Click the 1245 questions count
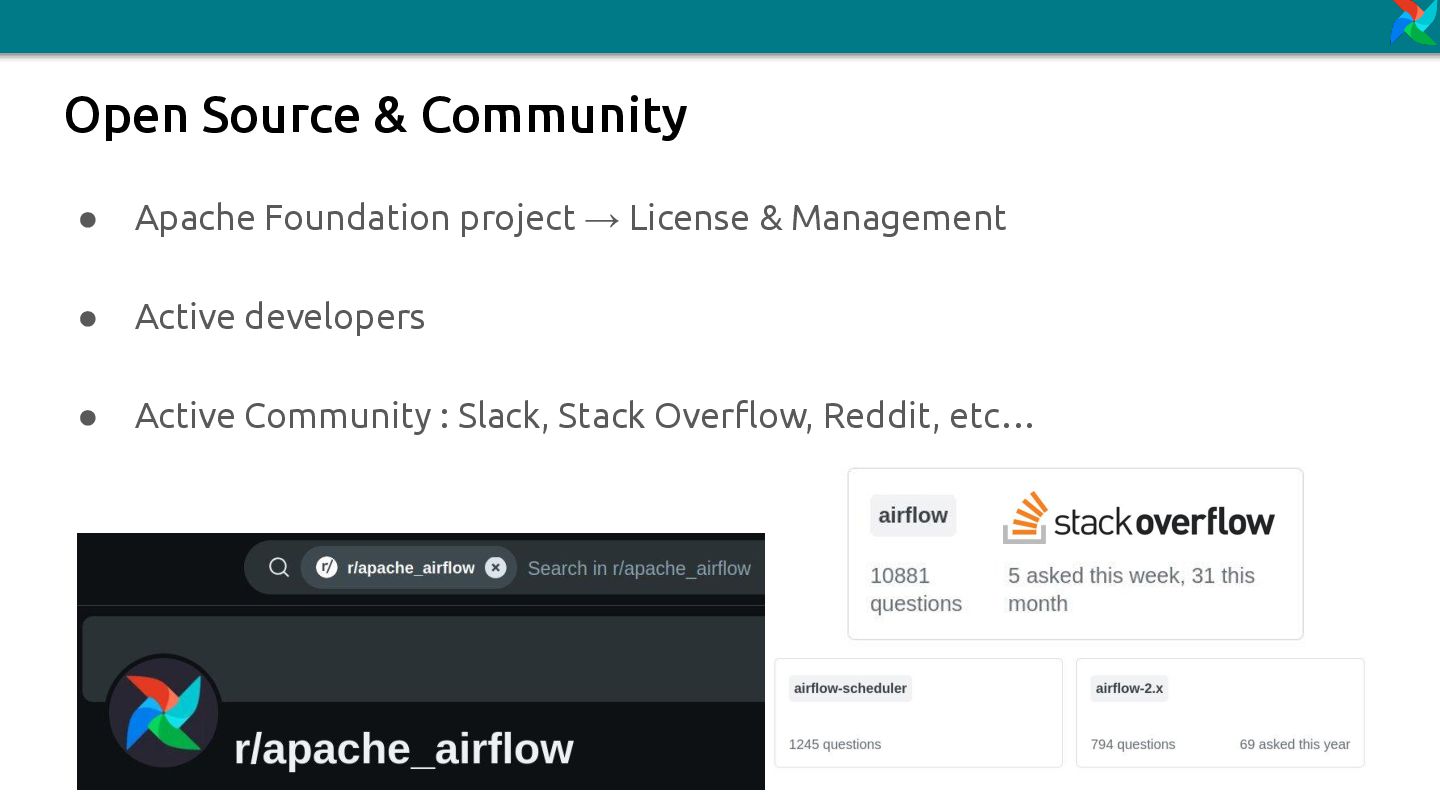This screenshot has height=810, width=1440. click(x=835, y=744)
